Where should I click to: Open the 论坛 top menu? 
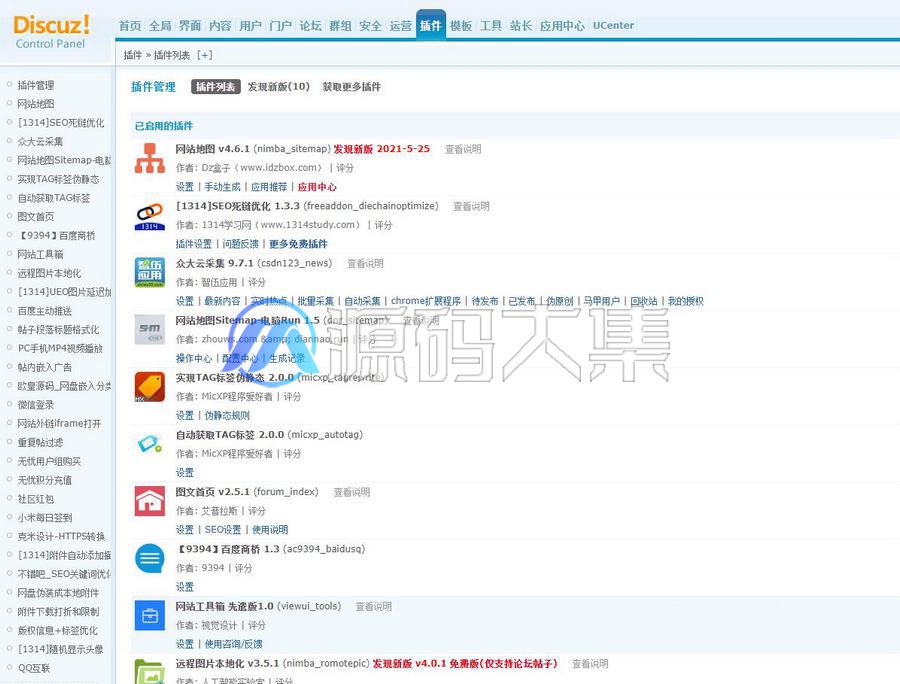pyautogui.click(x=311, y=26)
